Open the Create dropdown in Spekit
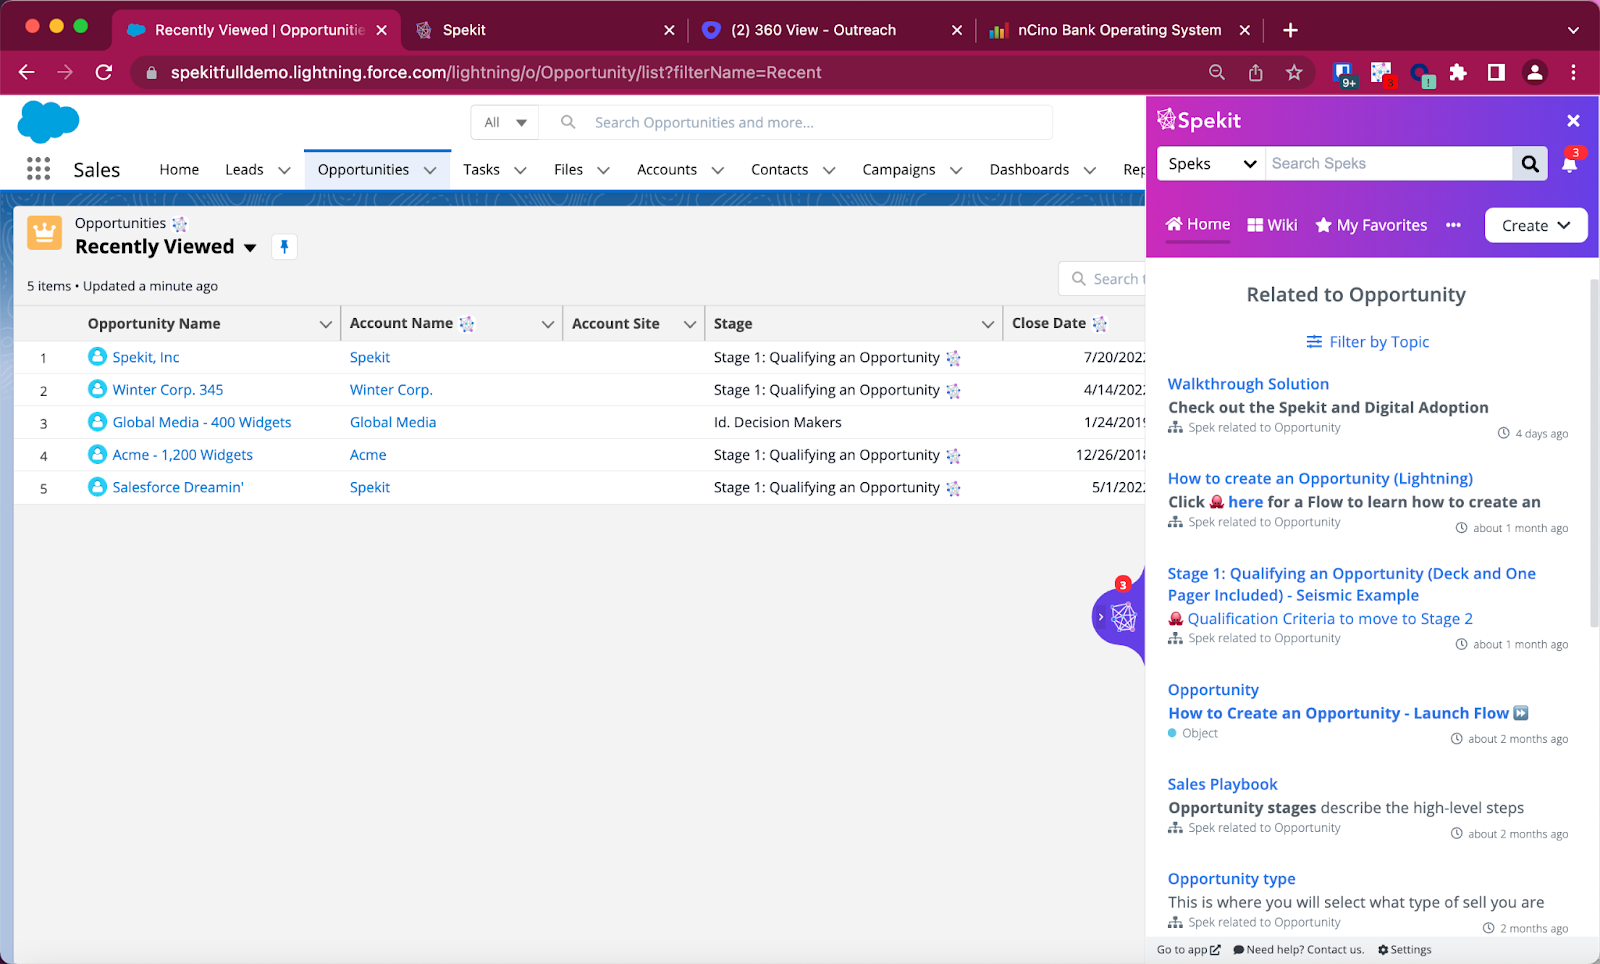 (x=1536, y=225)
